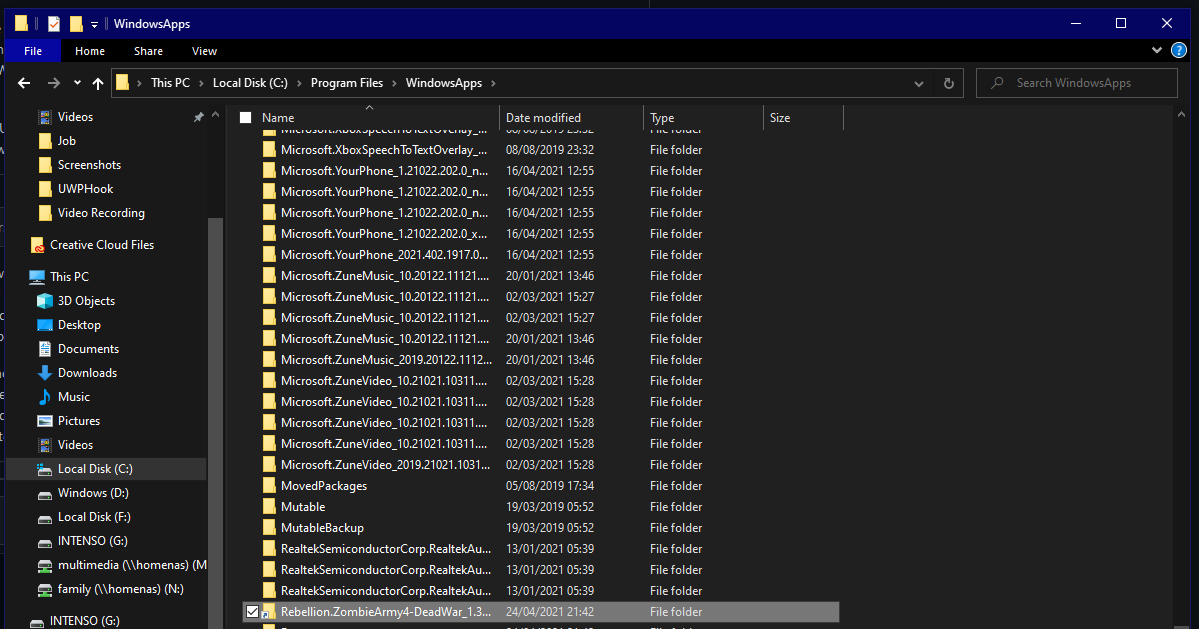The height and width of the screenshot is (629, 1199).
Task: Click the Pictures icon in sidebar
Action: [45, 420]
